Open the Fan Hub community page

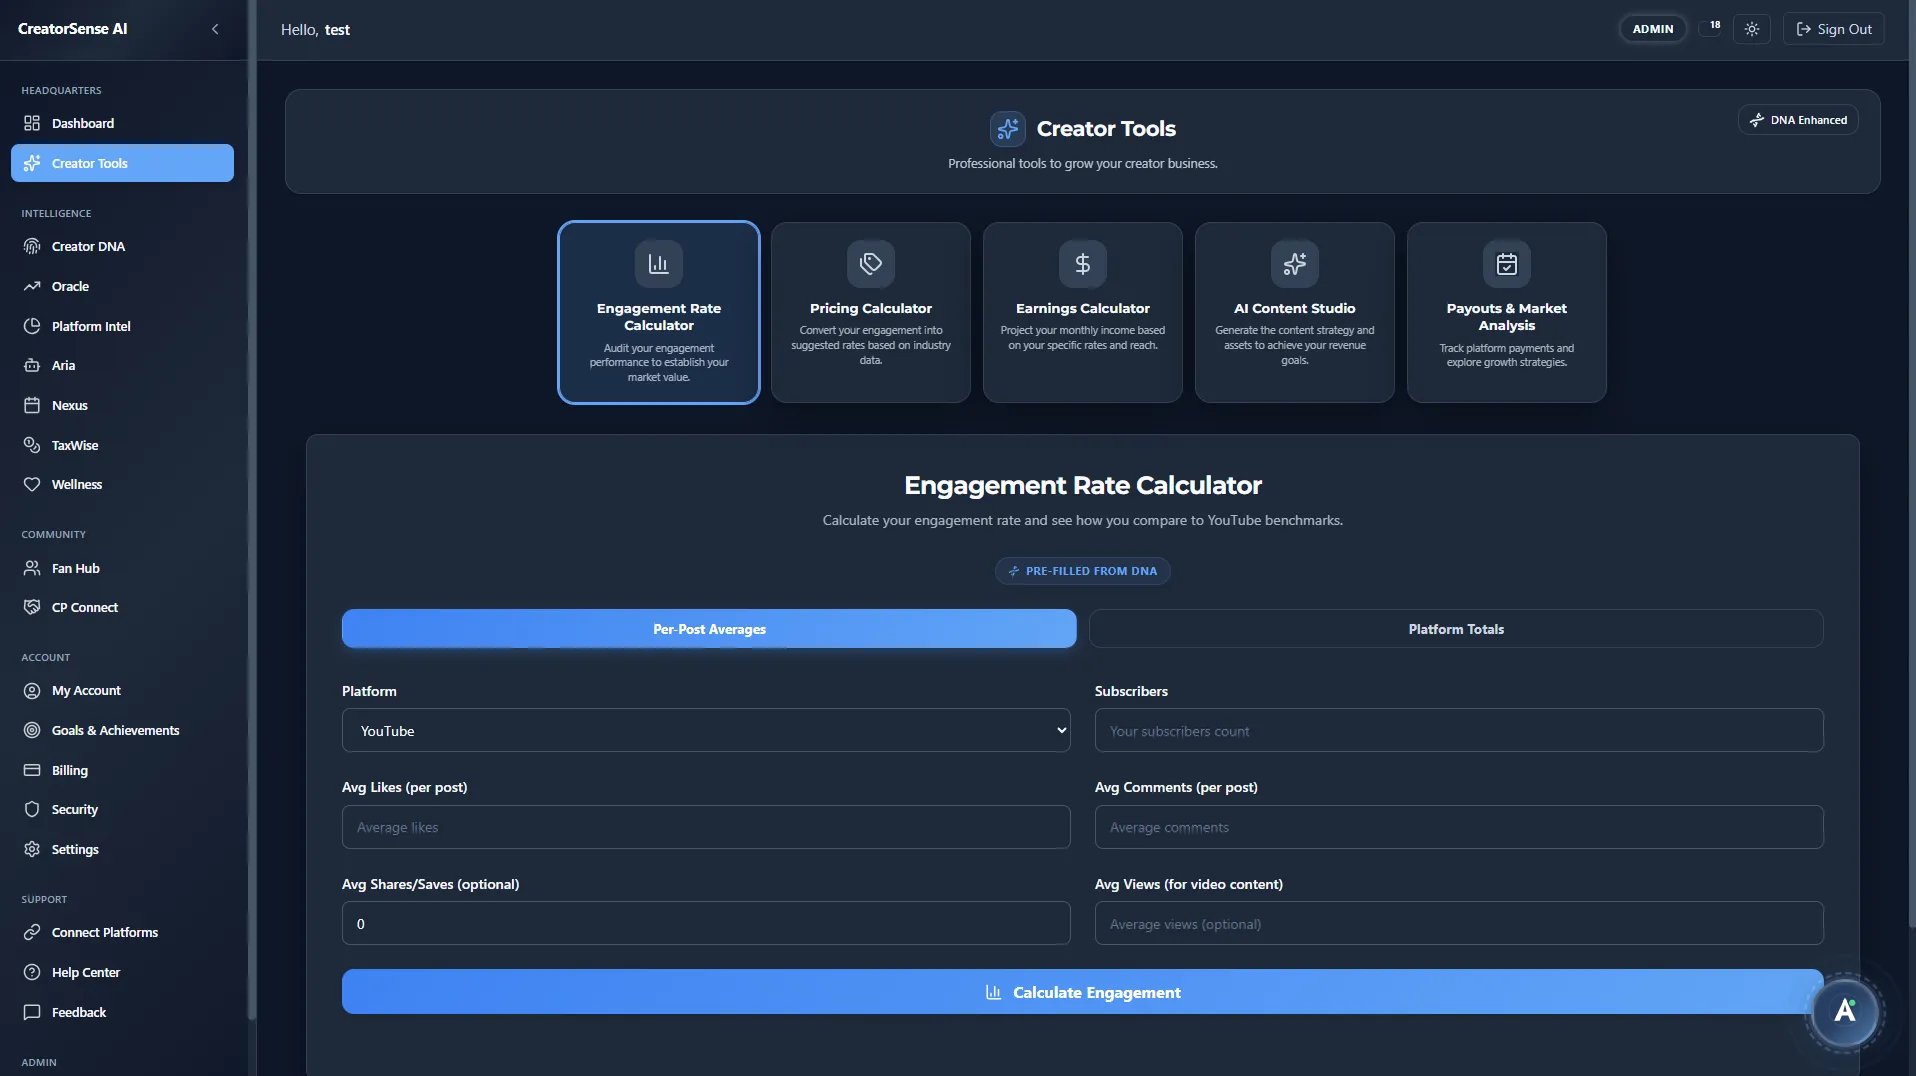click(x=73, y=568)
